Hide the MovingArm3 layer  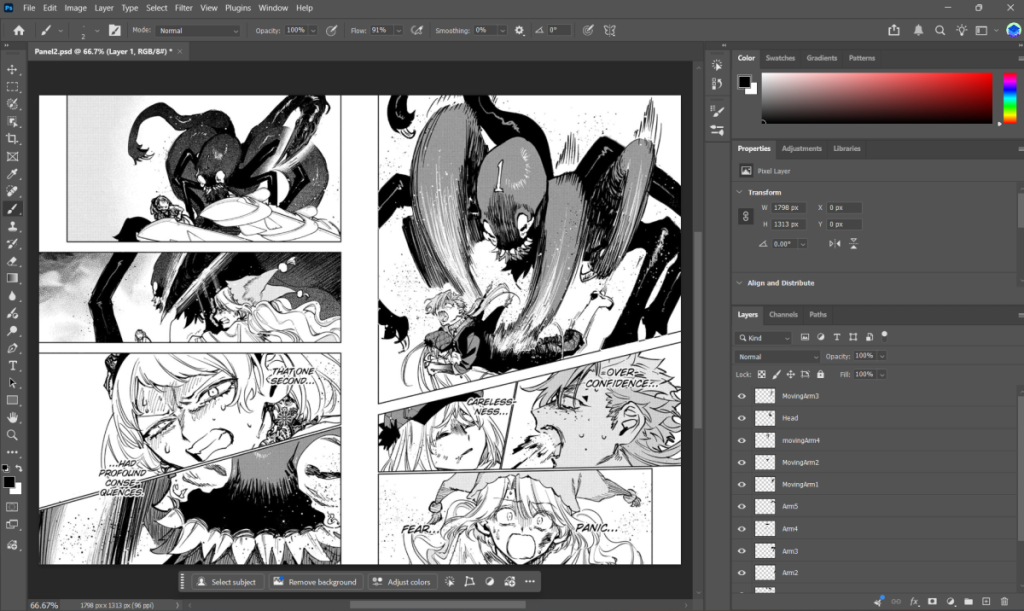click(x=742, y=396)
